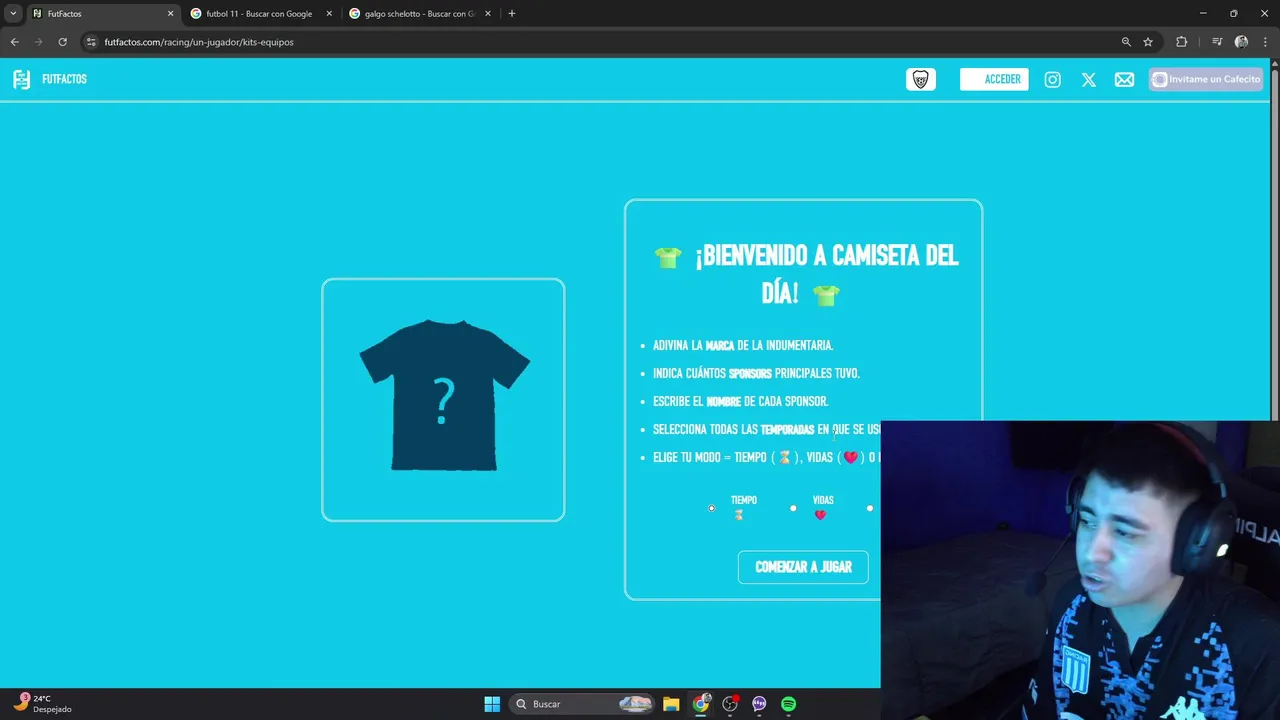The width and height of the screenshot is (1280, 720).
Task: Open the team shield selector icon
Action: click(921, 79)
